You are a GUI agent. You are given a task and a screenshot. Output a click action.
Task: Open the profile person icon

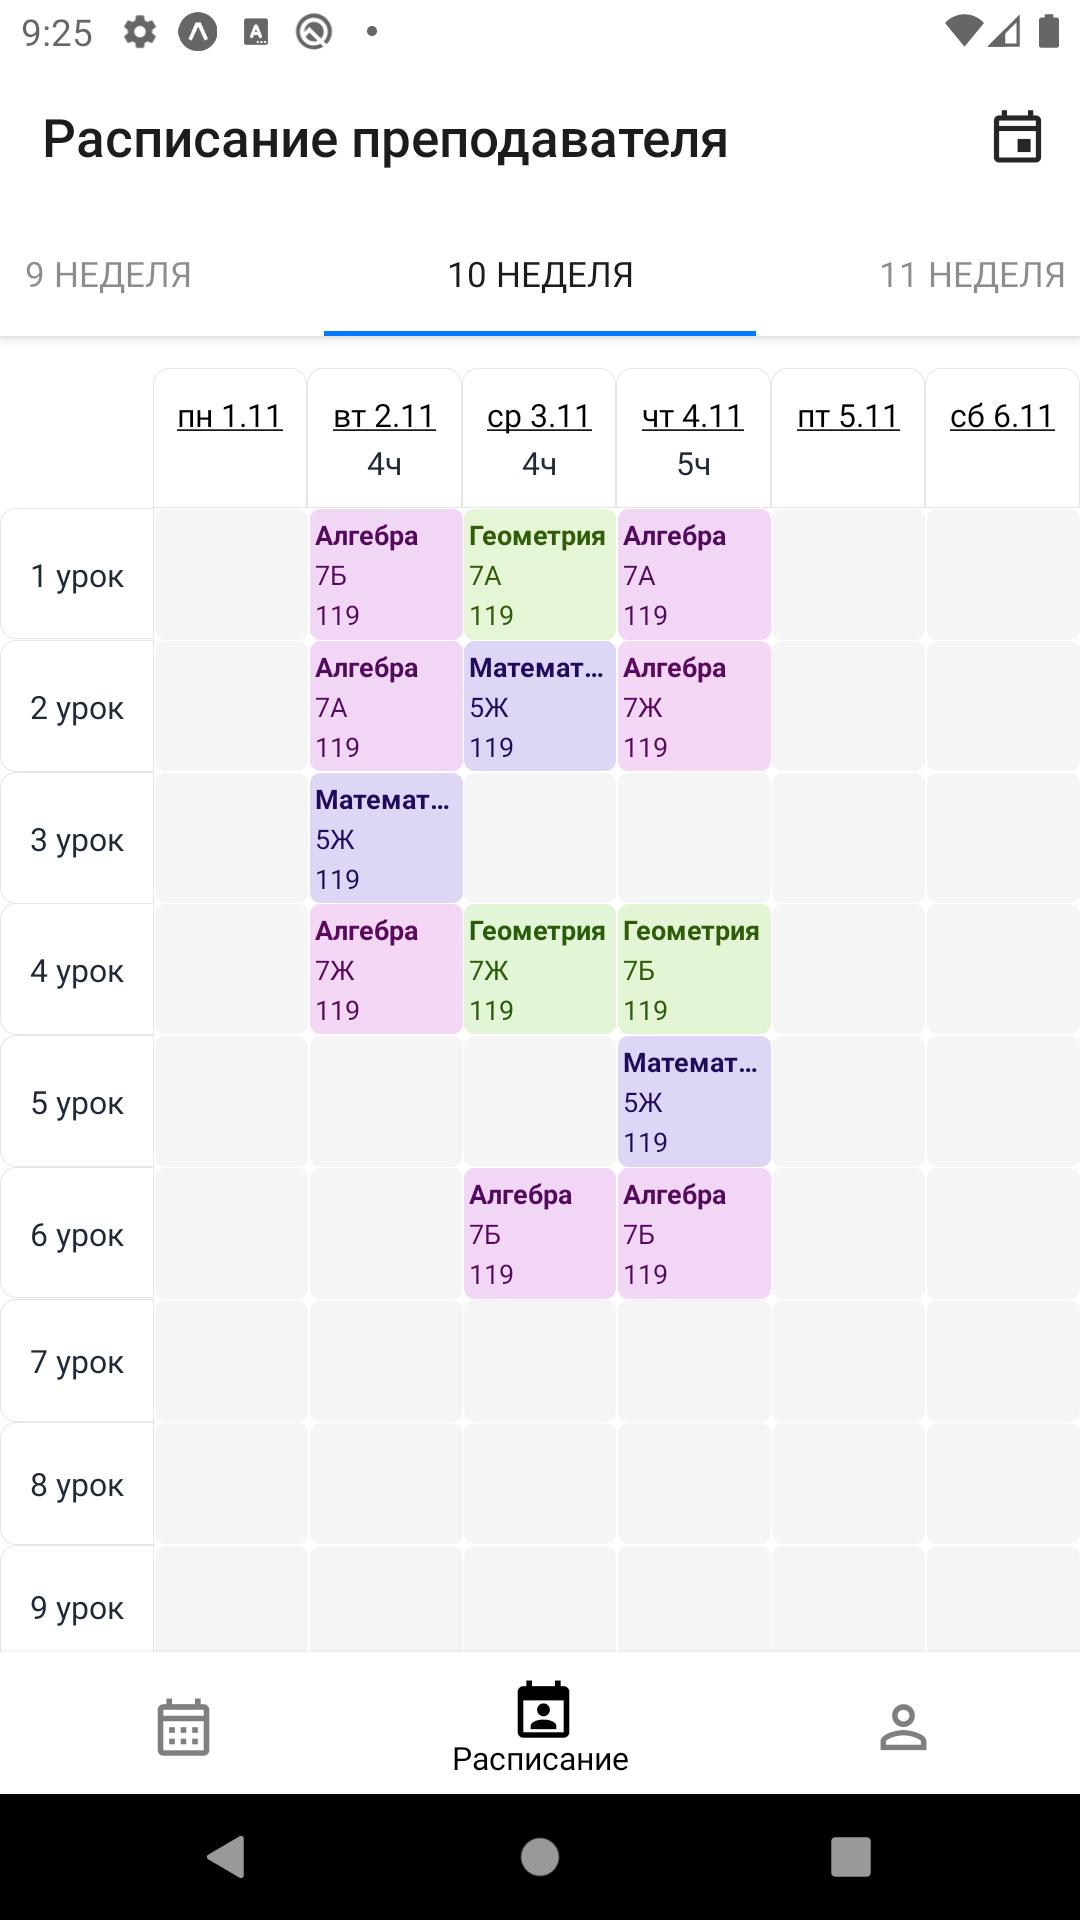coord(903,1727)
